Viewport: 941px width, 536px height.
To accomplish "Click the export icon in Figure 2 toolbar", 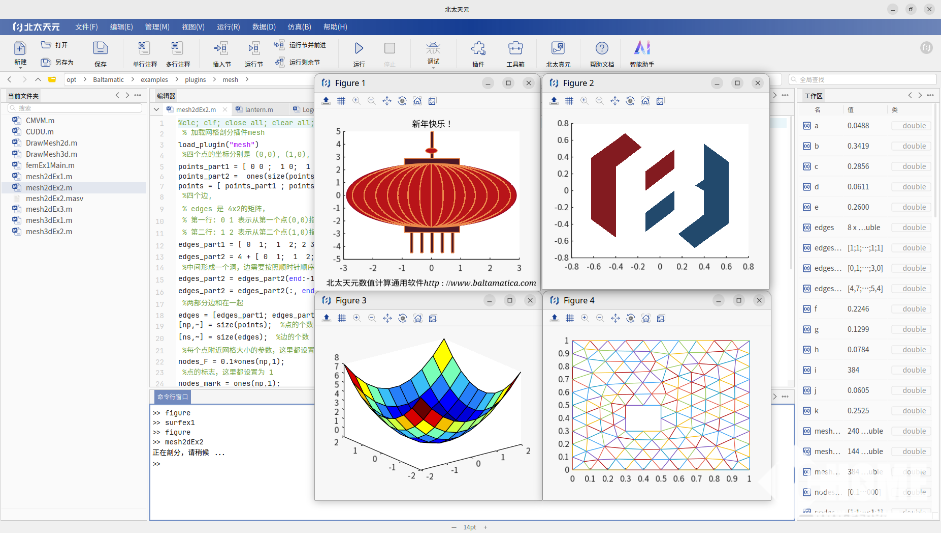I will click(x=556, y=101).
